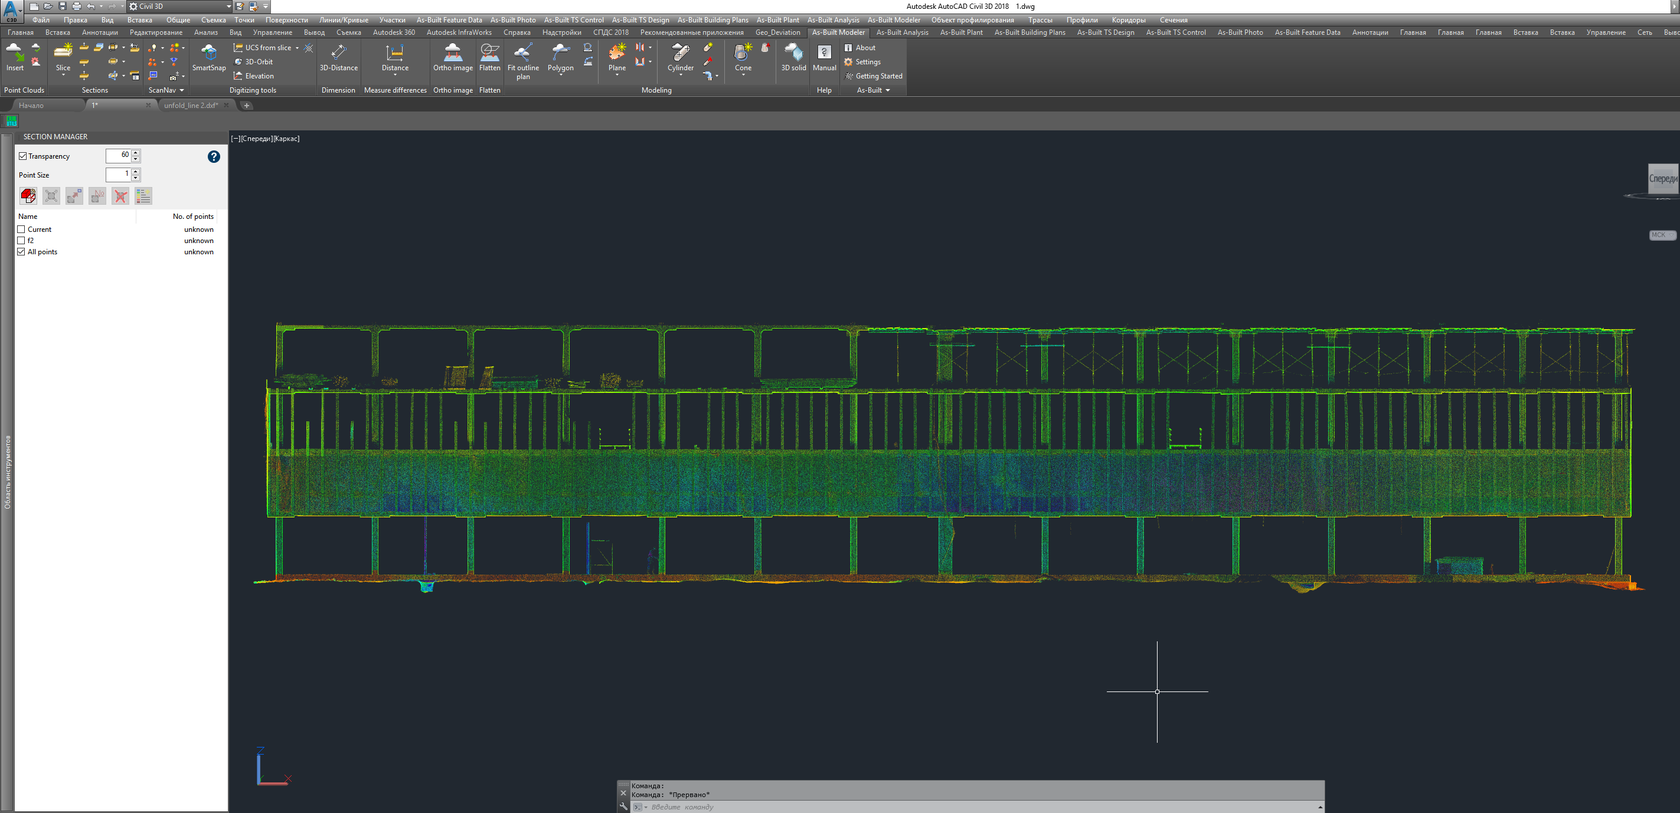The width and height of the screenshot is (1680, 813).
Task: Click the Elevation digitizing tool
Action: coord(253,76)
